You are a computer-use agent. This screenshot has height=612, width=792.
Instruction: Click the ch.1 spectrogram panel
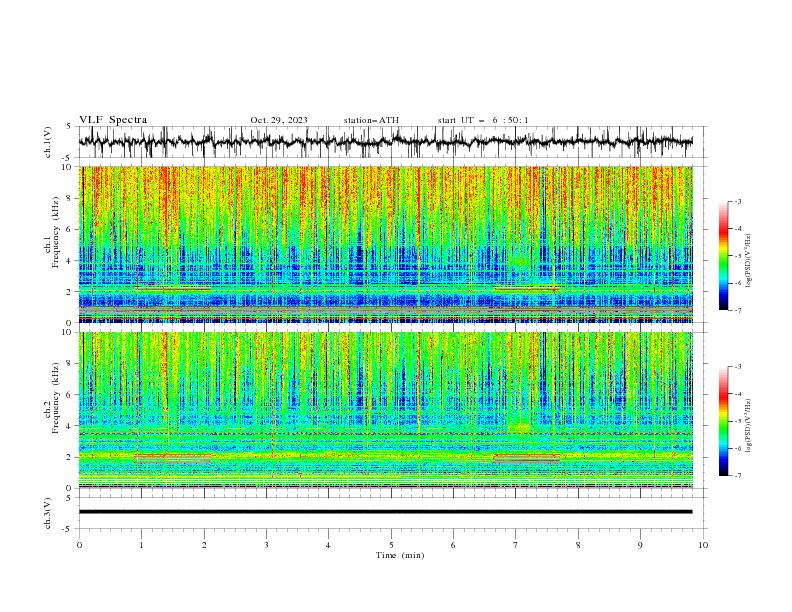pos(386,244)
